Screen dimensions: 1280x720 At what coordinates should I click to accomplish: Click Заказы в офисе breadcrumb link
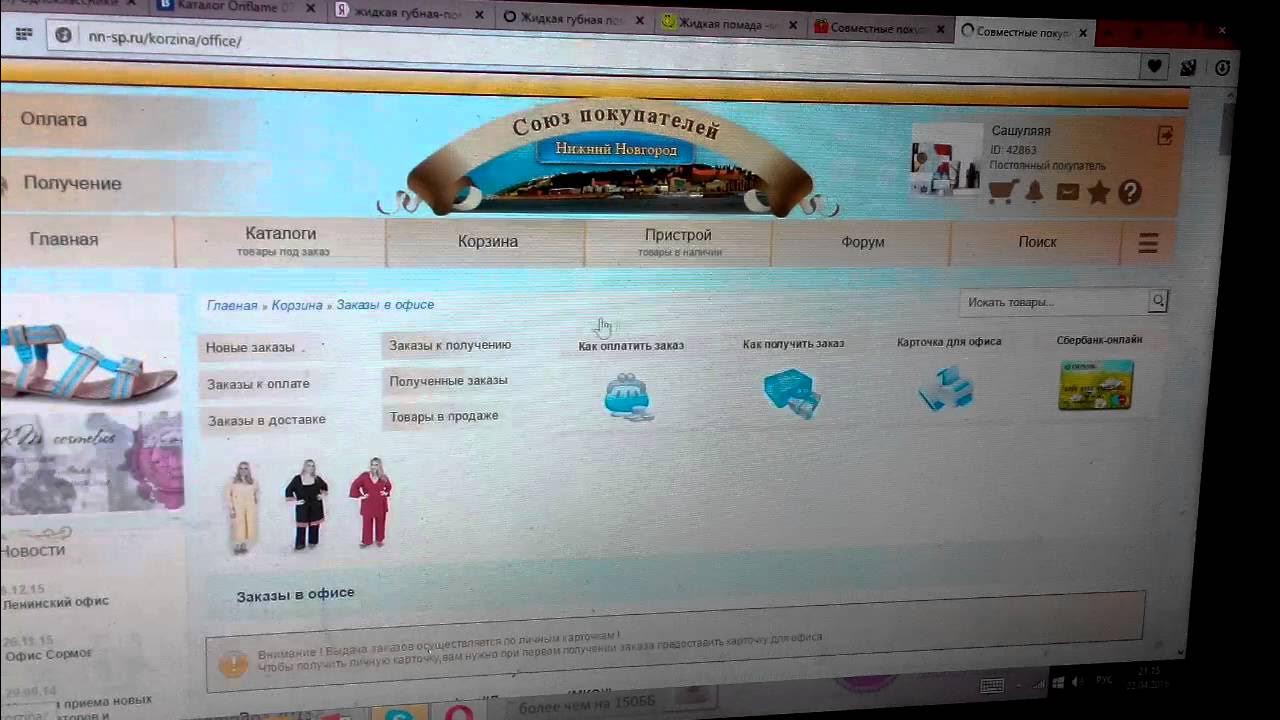[x=385, y=304]
